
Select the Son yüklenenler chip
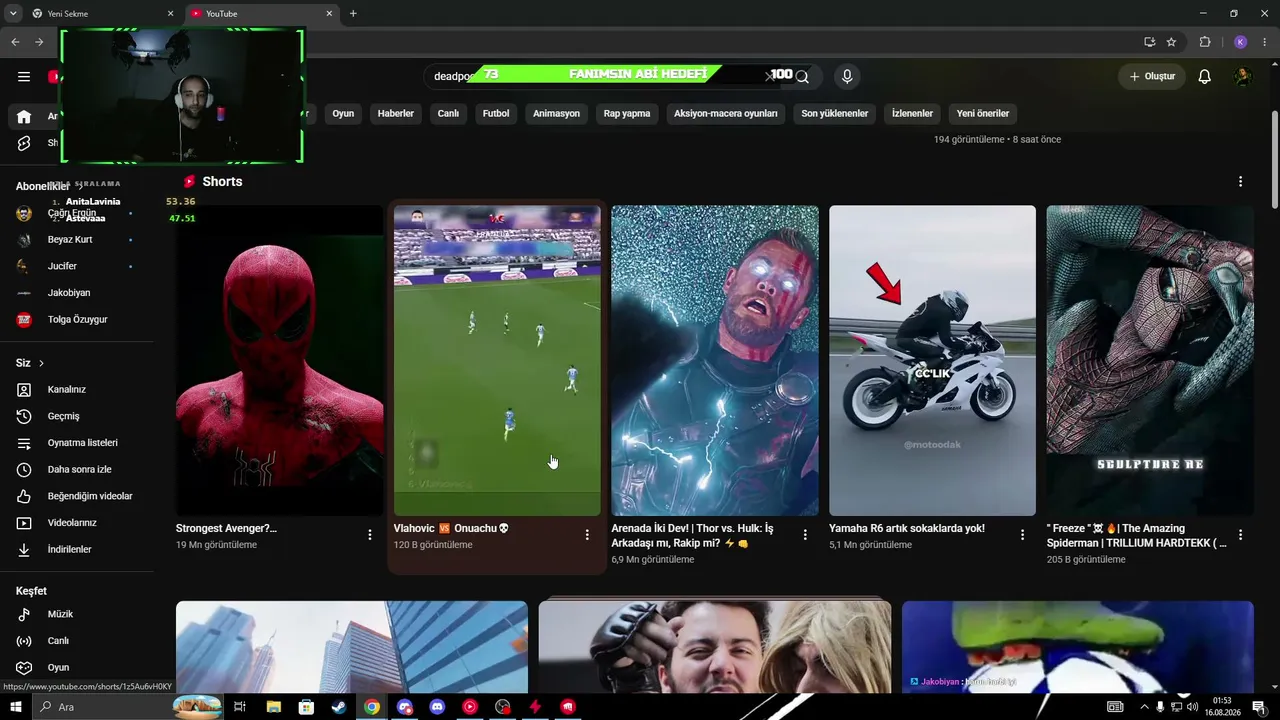coord(835,114)
